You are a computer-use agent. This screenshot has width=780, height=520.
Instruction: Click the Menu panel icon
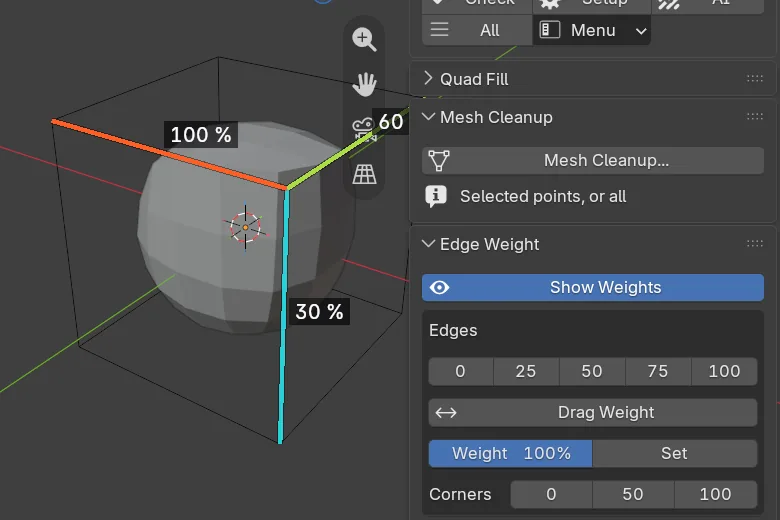pos(550,30)
